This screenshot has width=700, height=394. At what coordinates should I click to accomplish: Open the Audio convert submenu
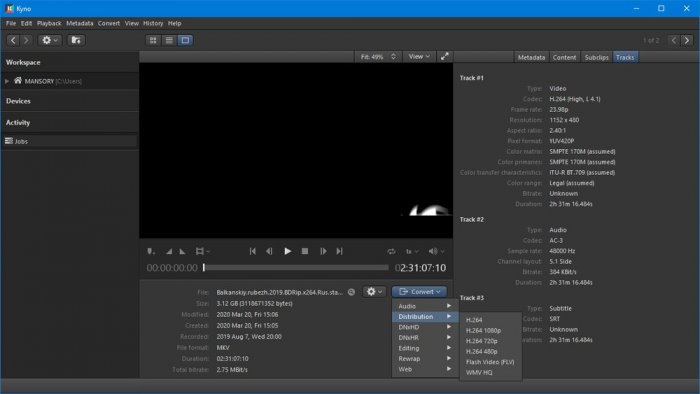(425, 306)
